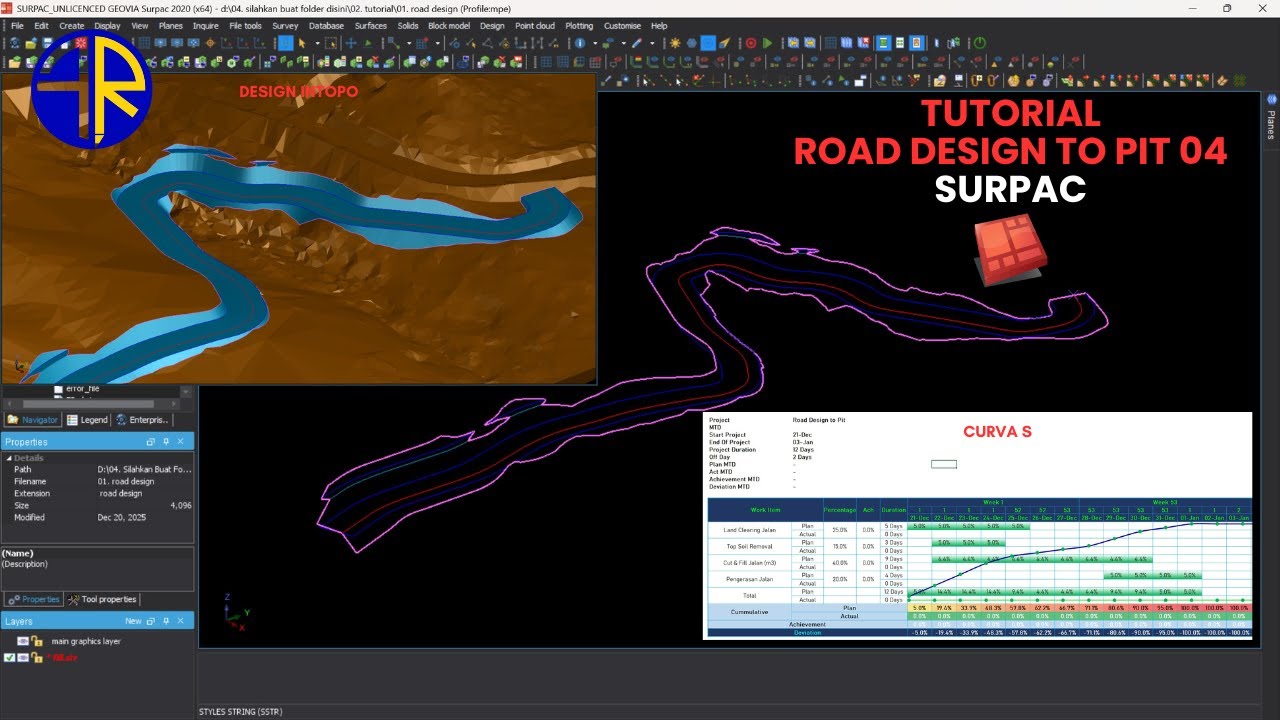Close the Properties panel

(181, 441)
